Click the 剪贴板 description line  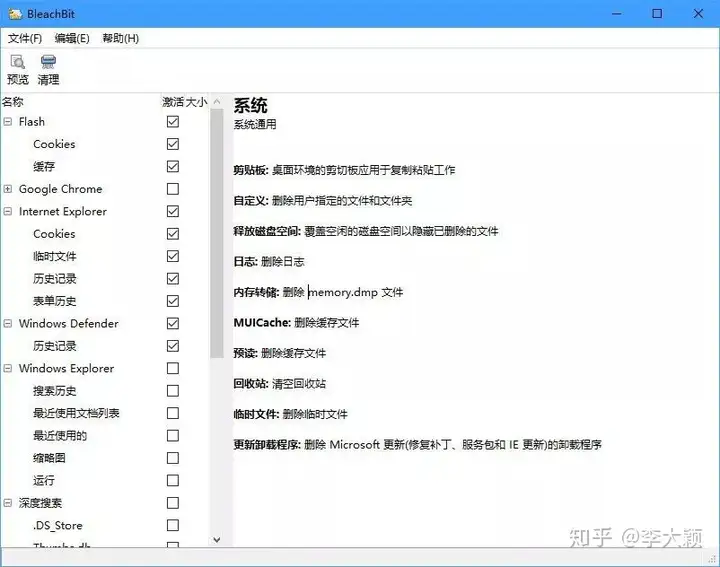pos(344,170)
